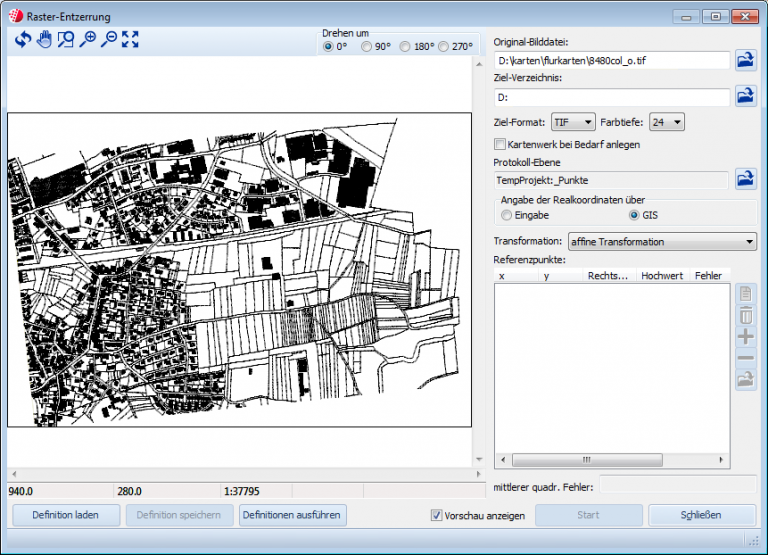Viewport: 768px width, 555px height.
Task: Browse for Ziel-Verzeichnis folder
Action: 745,96
